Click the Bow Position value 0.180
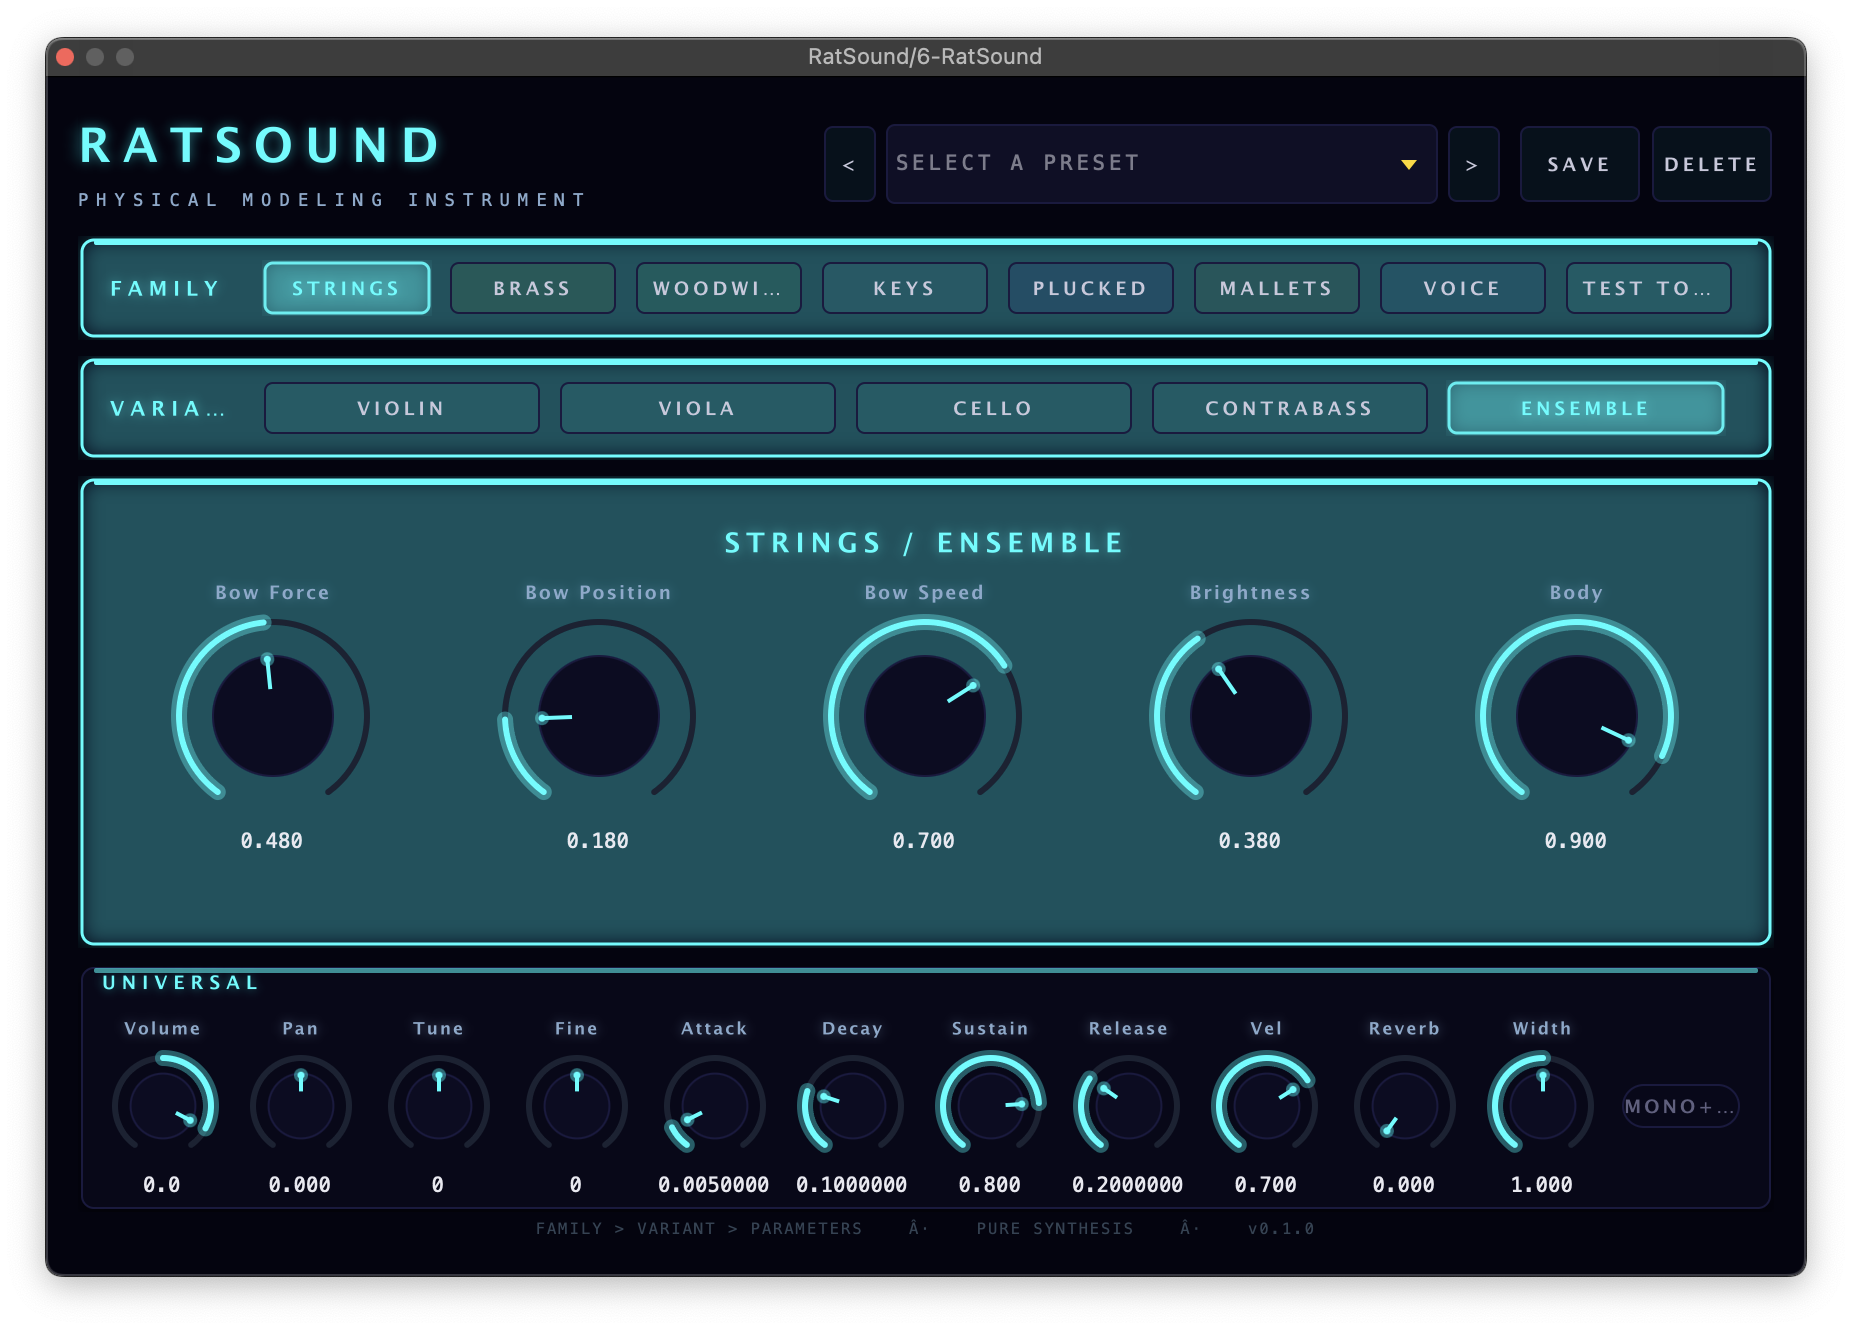This screenshot has width=1852, height=1330. [x=598, y=841]
